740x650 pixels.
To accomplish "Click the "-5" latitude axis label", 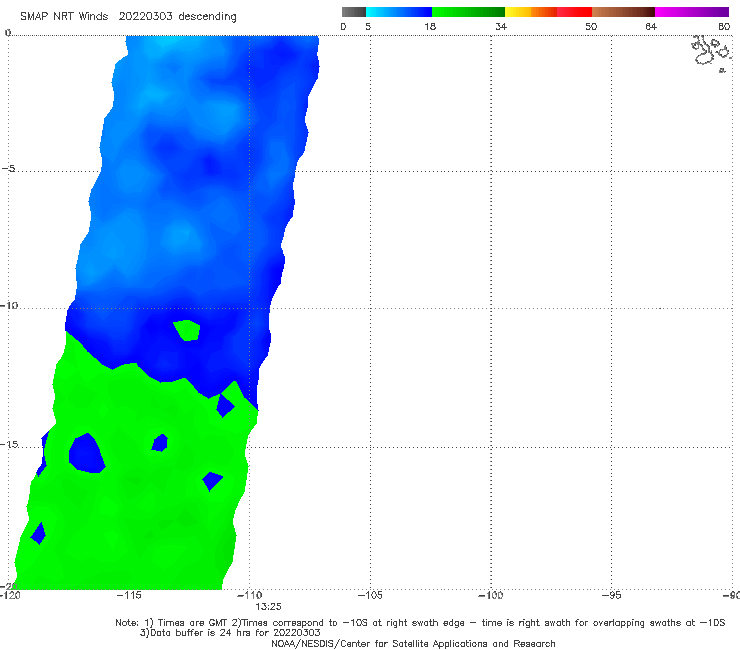I will 8,168.
